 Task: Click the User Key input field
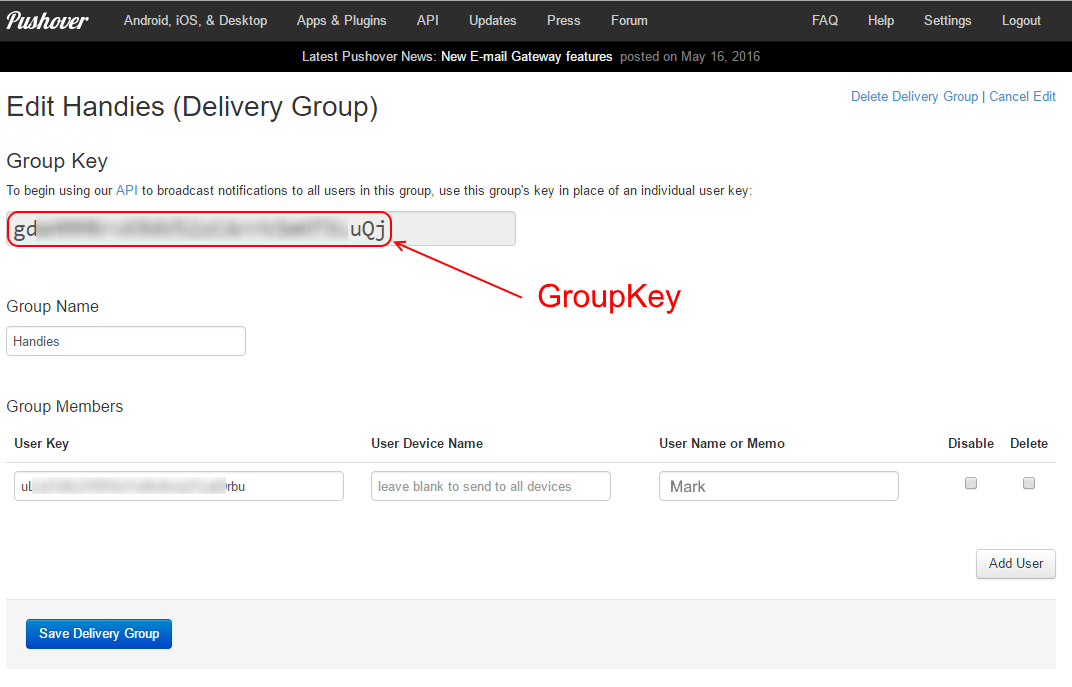pyautogui.click(x=178, y=486)
